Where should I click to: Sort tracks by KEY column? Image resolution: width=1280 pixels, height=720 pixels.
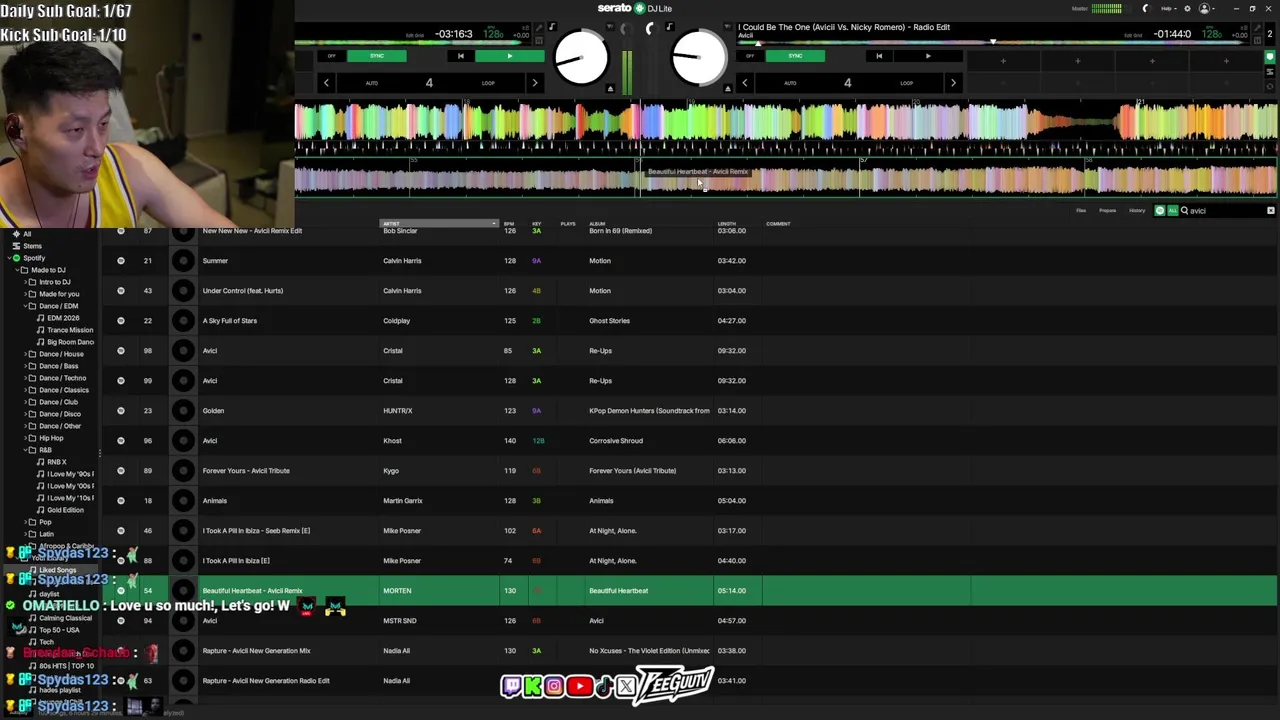pos(537,223)
